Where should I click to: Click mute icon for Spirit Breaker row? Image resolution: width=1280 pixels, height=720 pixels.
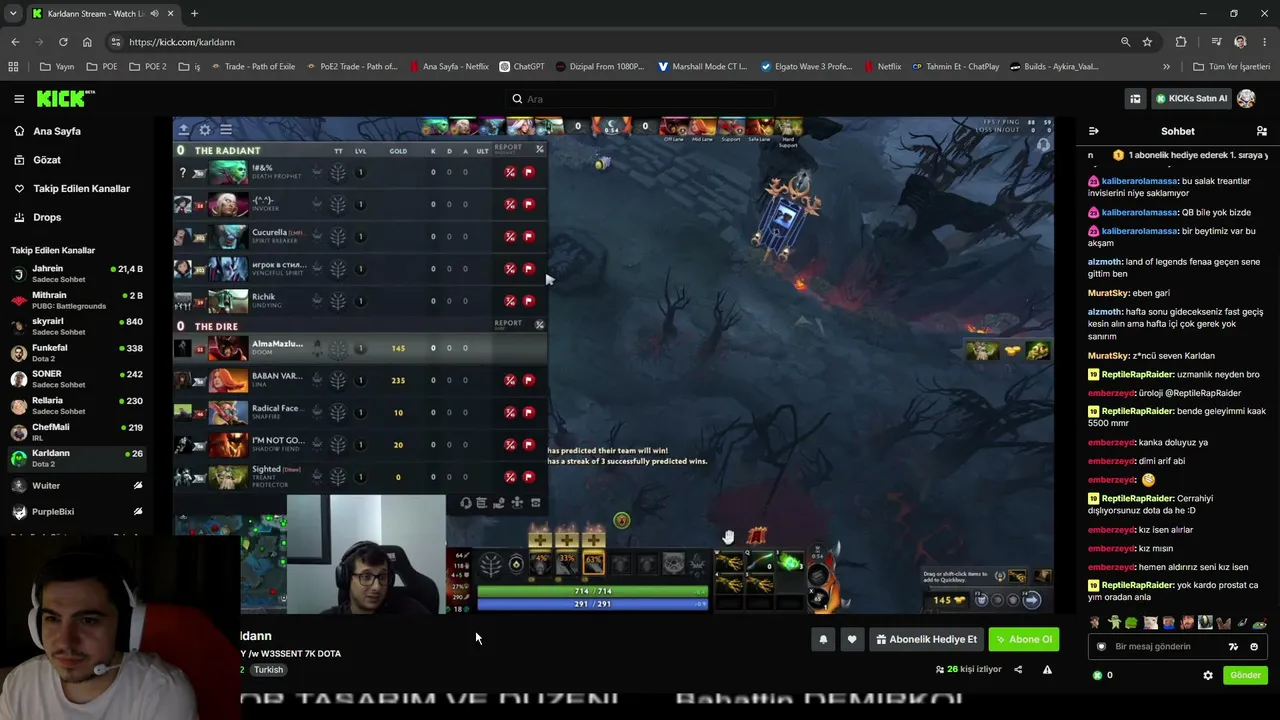coord(510,236)
